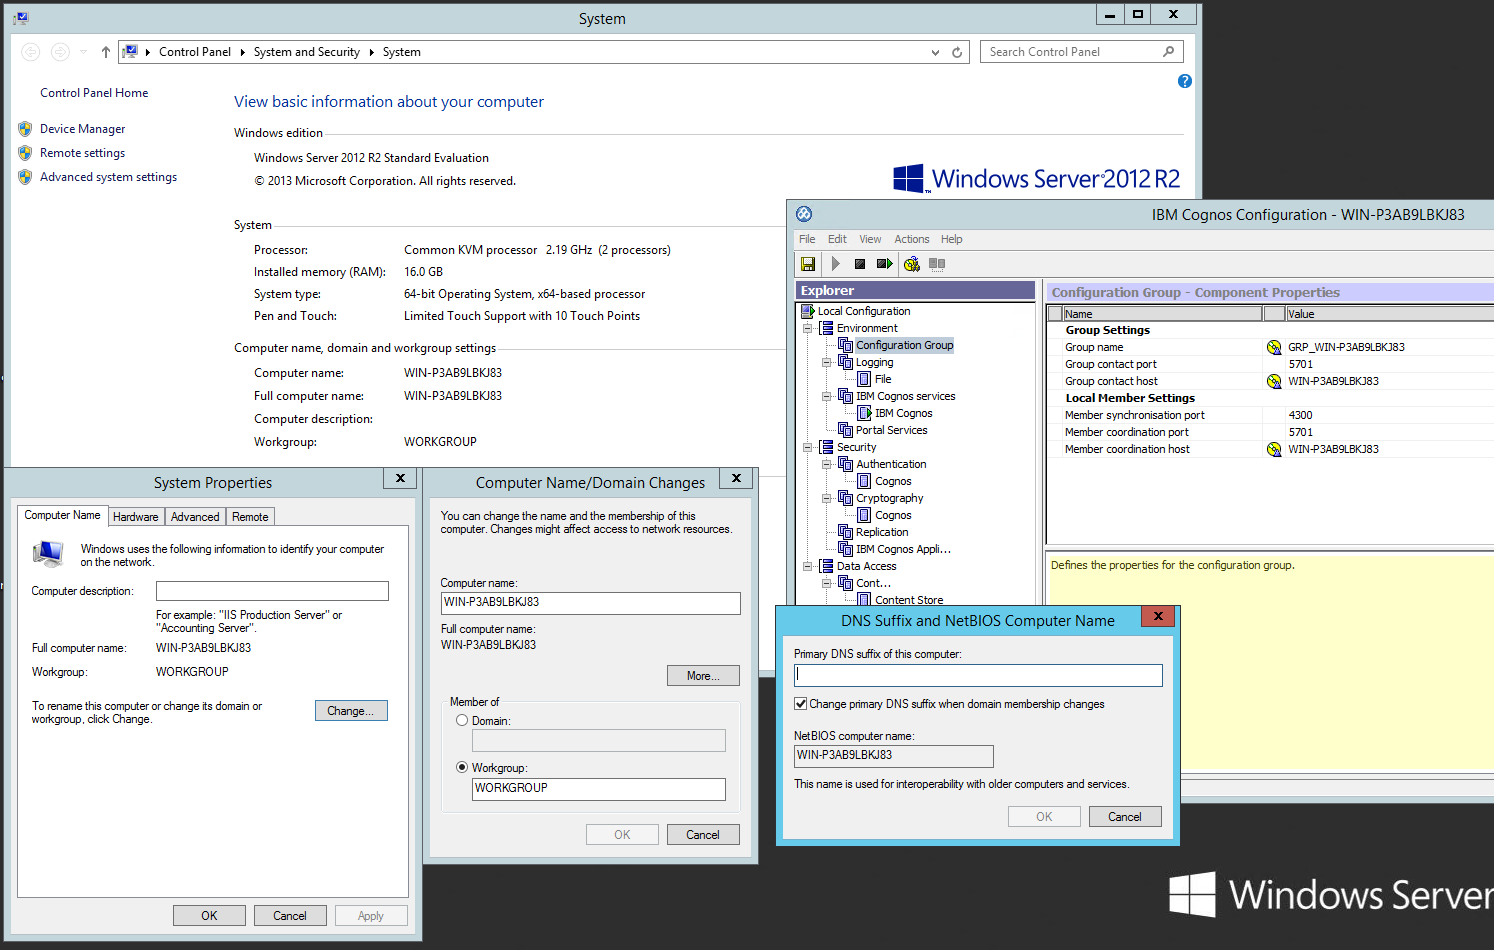Screen dimensions: 1494x950
Task: Click the Computer description input field
Action: point(272,591)
